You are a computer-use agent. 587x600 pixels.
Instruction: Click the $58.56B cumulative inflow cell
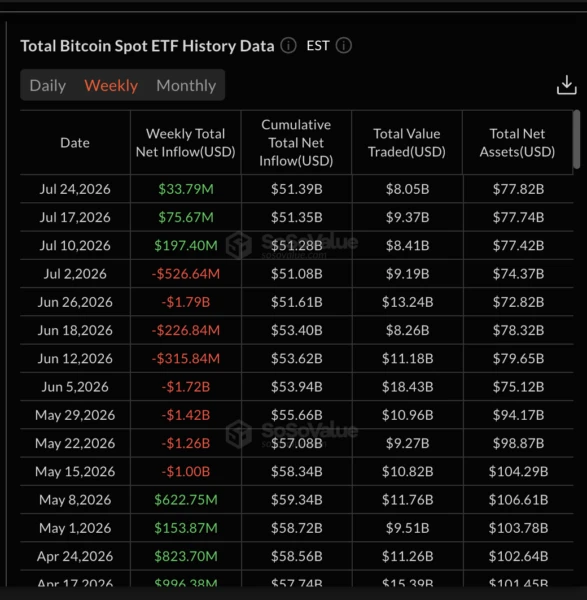pos(297,556)
